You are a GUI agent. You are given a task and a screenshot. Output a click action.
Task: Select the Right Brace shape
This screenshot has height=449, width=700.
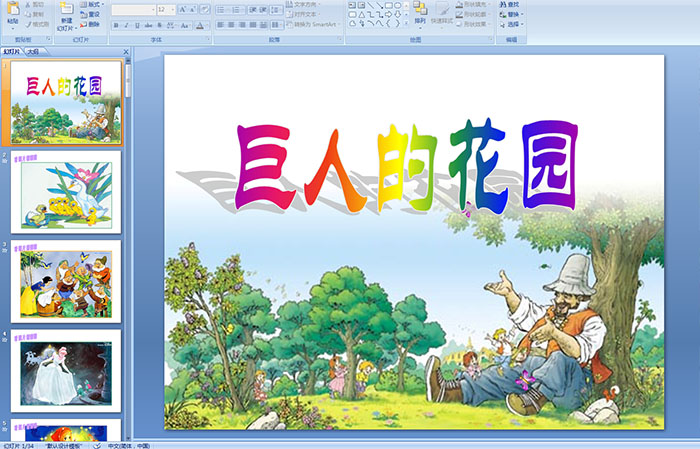(x=397, y=23)
